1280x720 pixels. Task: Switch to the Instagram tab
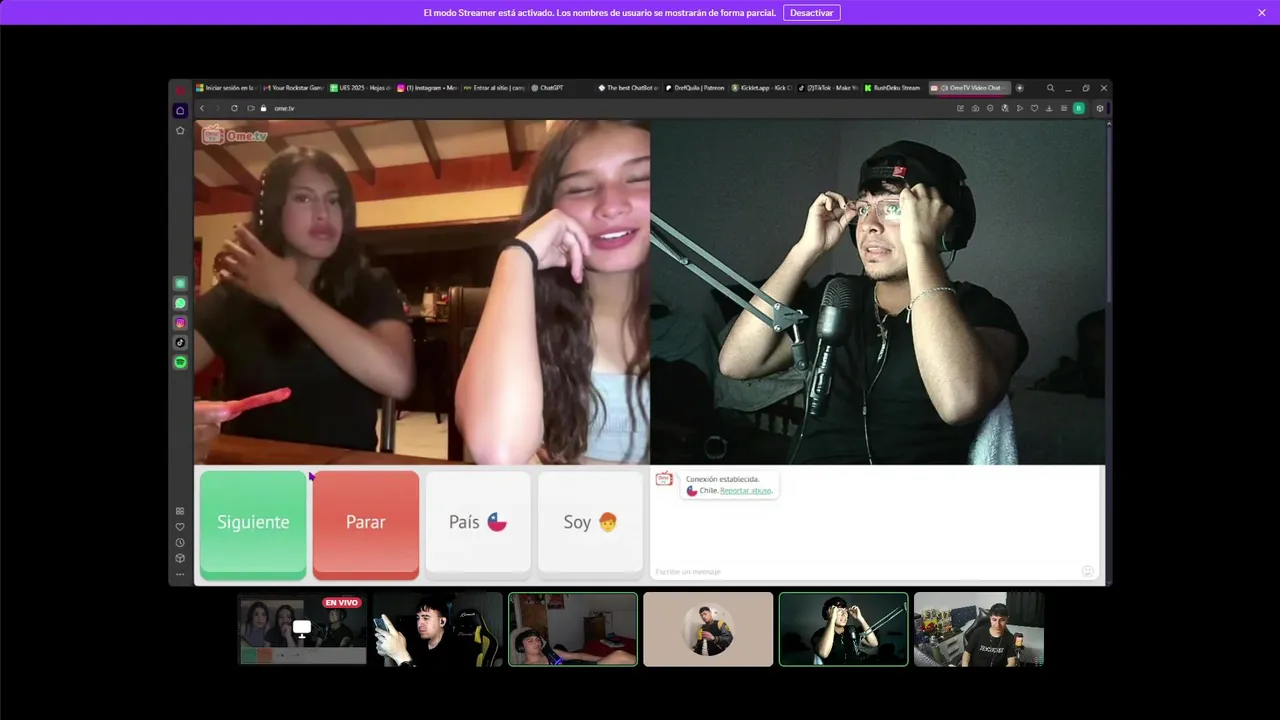(x=427, y=88)
